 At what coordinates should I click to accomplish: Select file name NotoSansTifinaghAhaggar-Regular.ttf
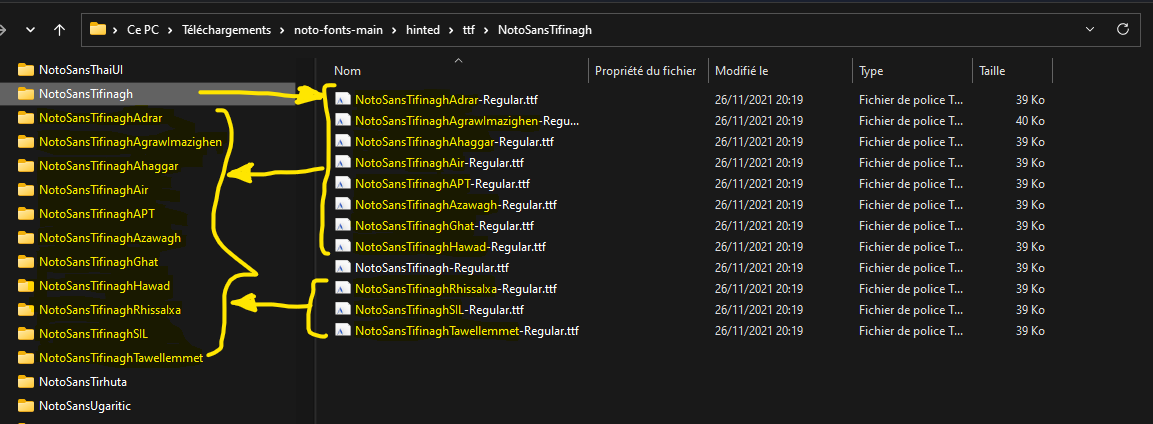(454, 141)
